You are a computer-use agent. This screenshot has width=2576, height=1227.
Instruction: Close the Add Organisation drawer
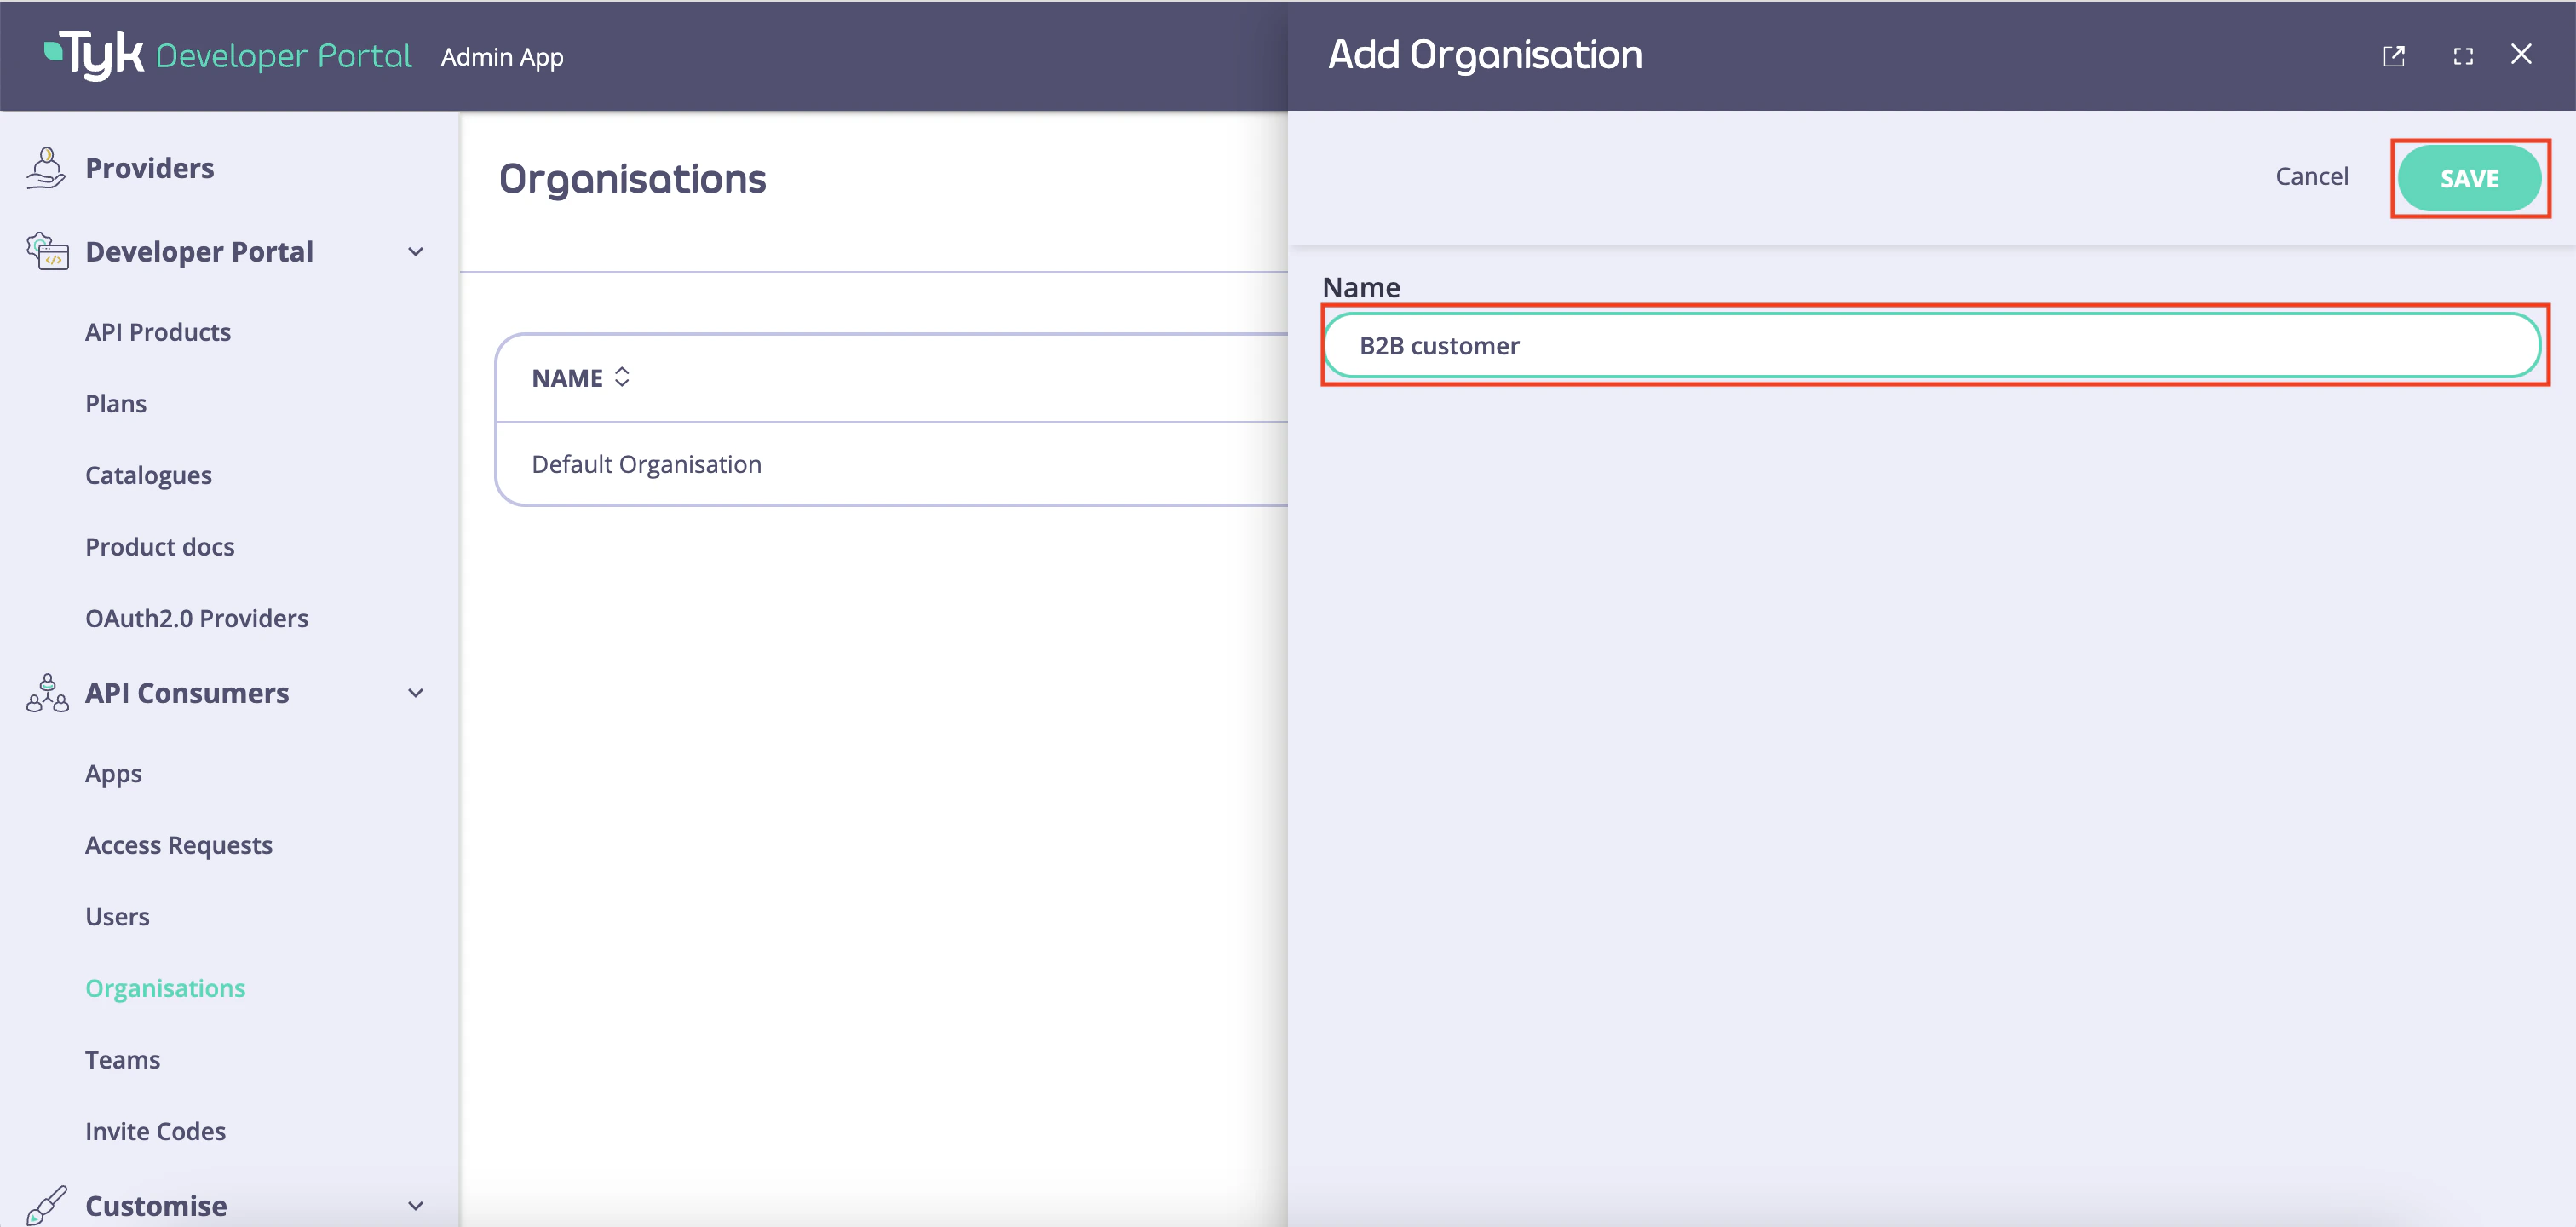[2521, 55]
